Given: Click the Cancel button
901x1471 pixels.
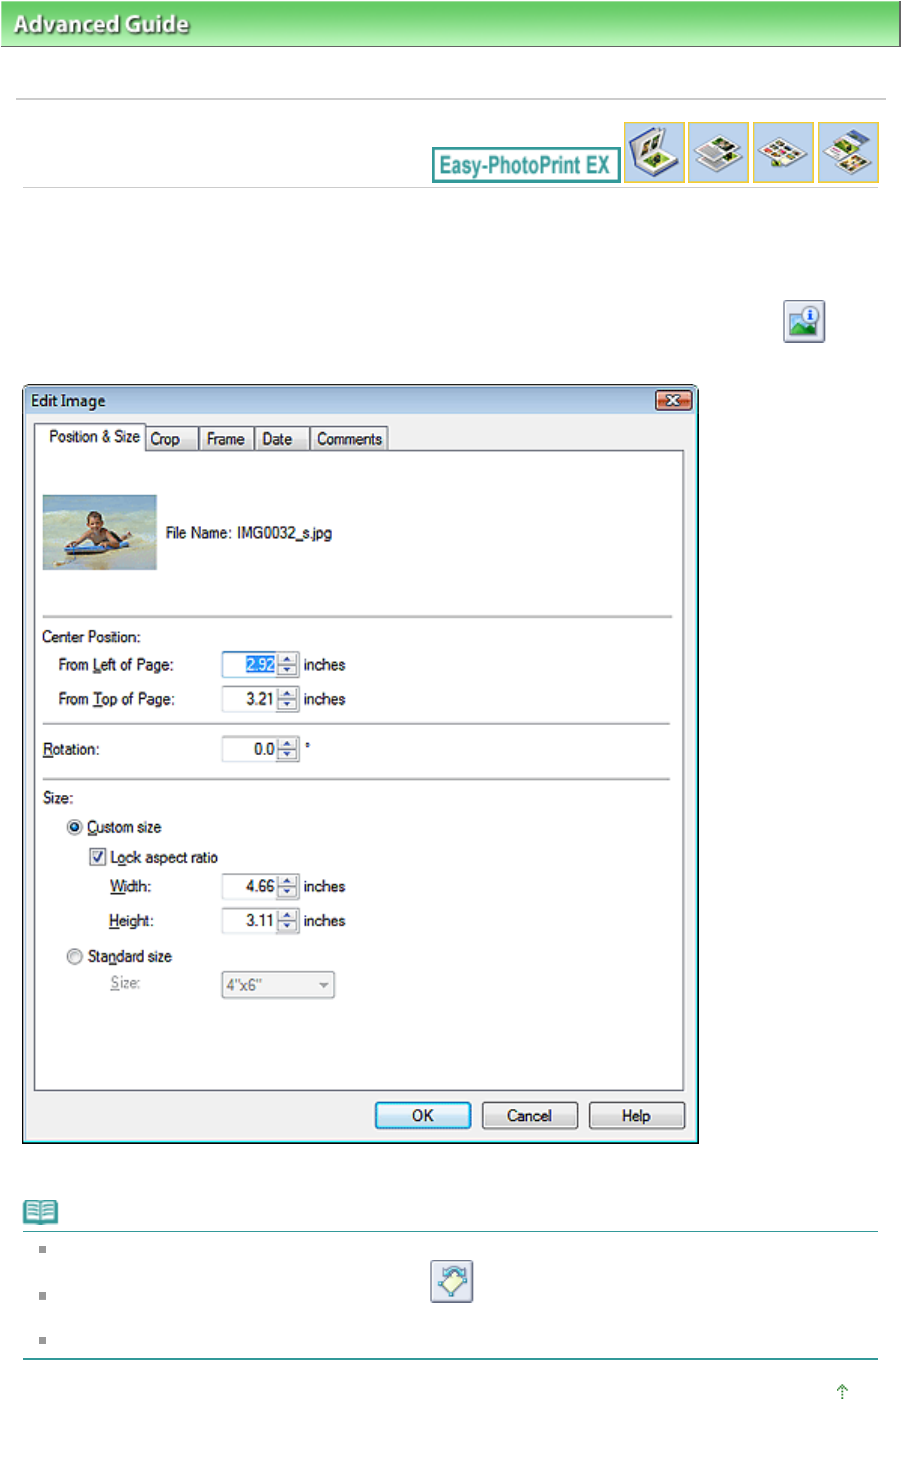Looking at the screenshot, I should click(530, 1116).
